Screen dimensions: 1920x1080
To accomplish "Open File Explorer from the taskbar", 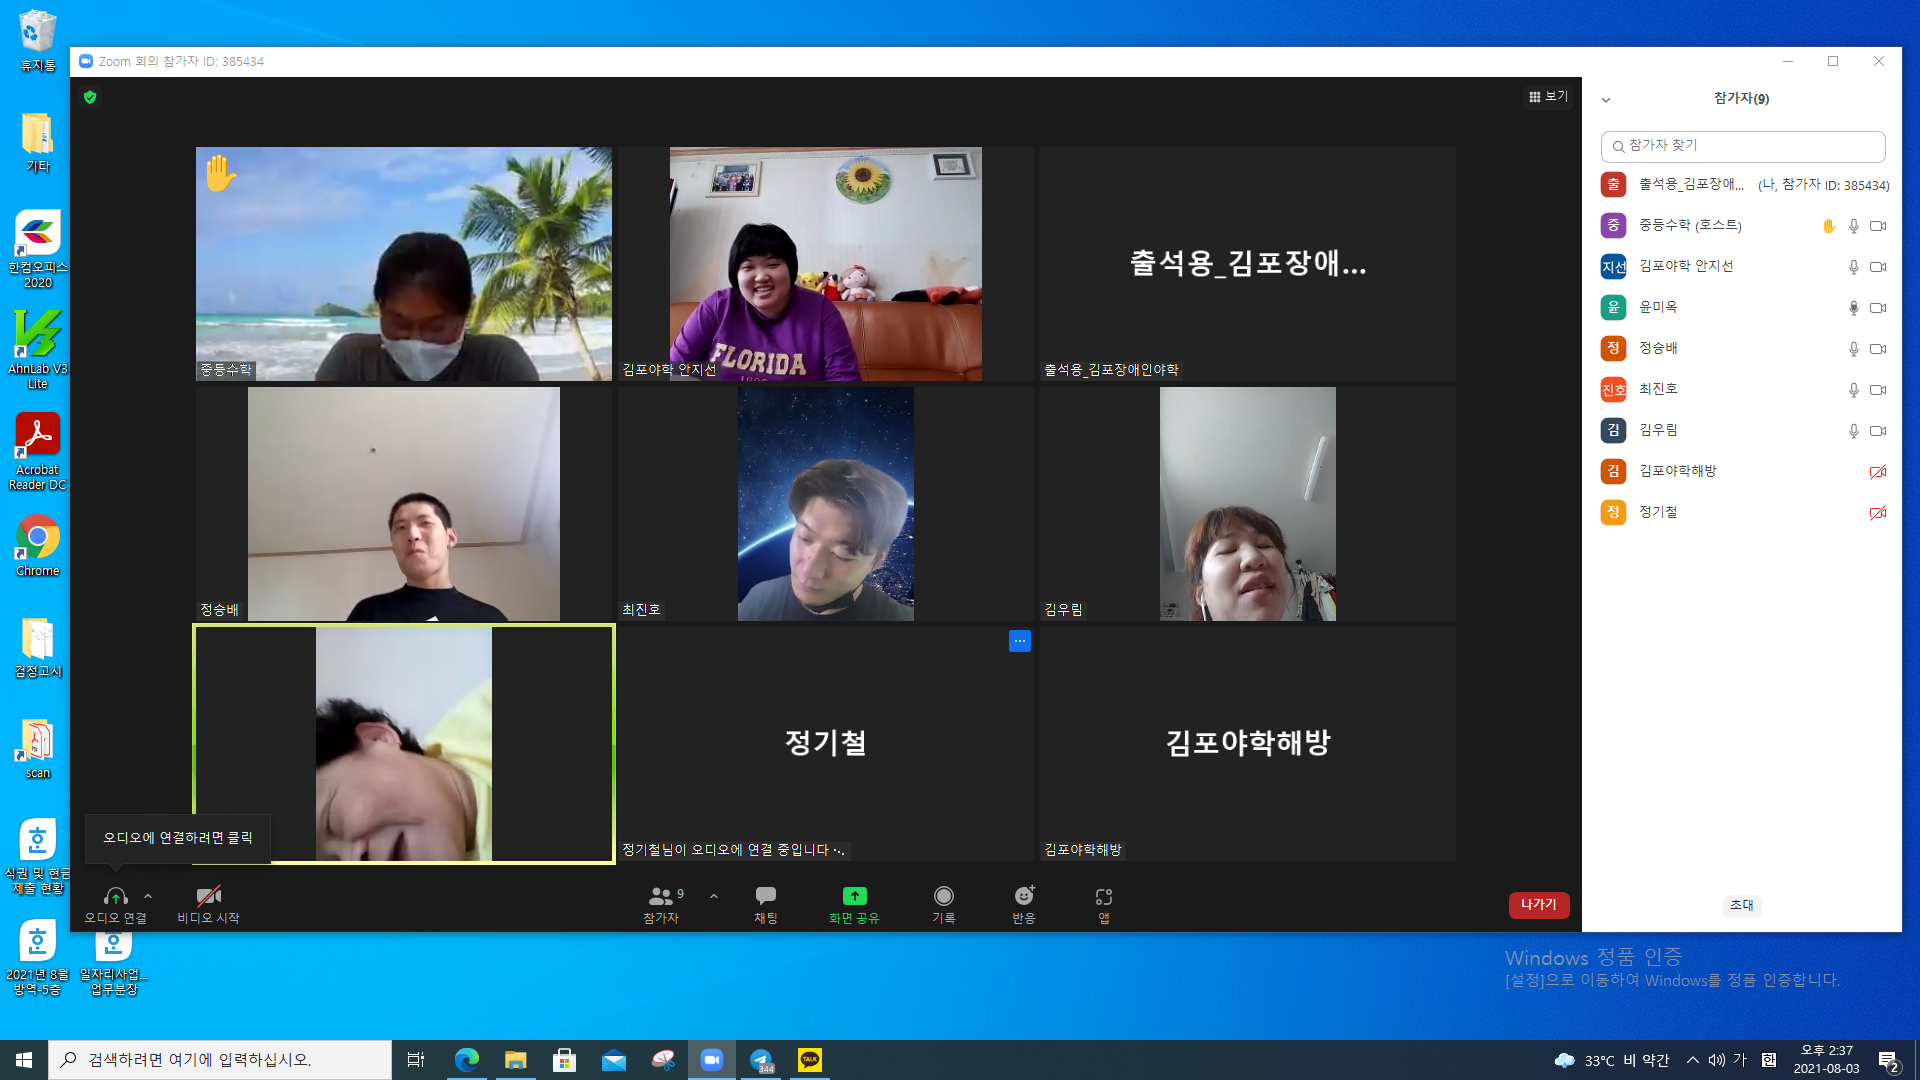I will click(x=515, y=1060).
